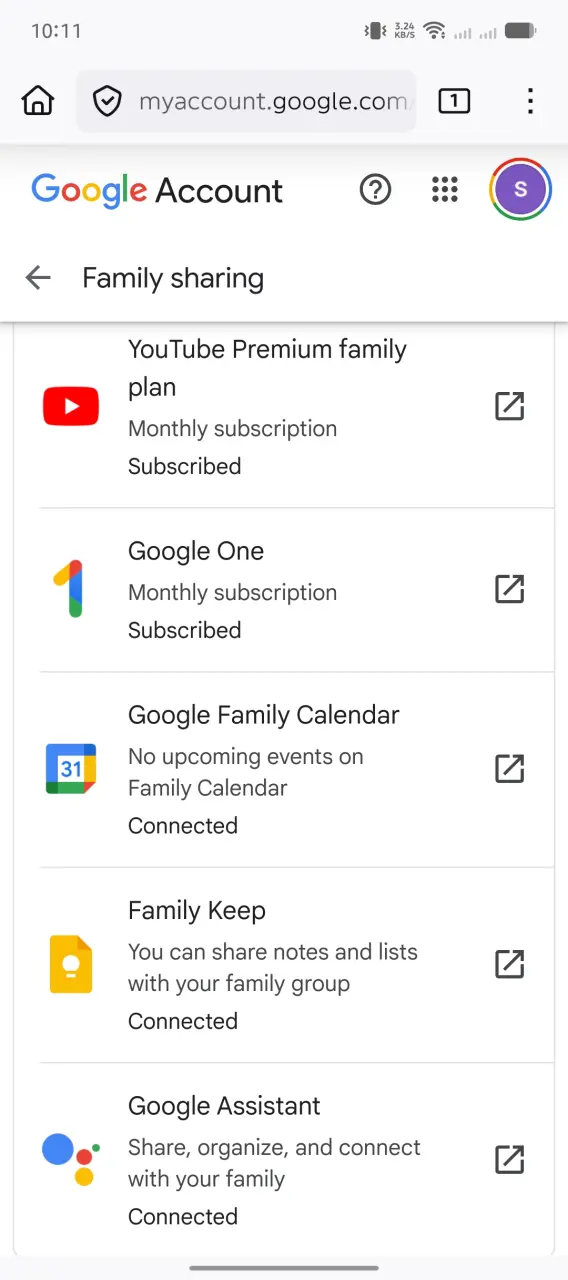This screenshot has width=568, height=1280.
Task: Tap the YouTube red play logo
Action: click(x=71, y=407)
